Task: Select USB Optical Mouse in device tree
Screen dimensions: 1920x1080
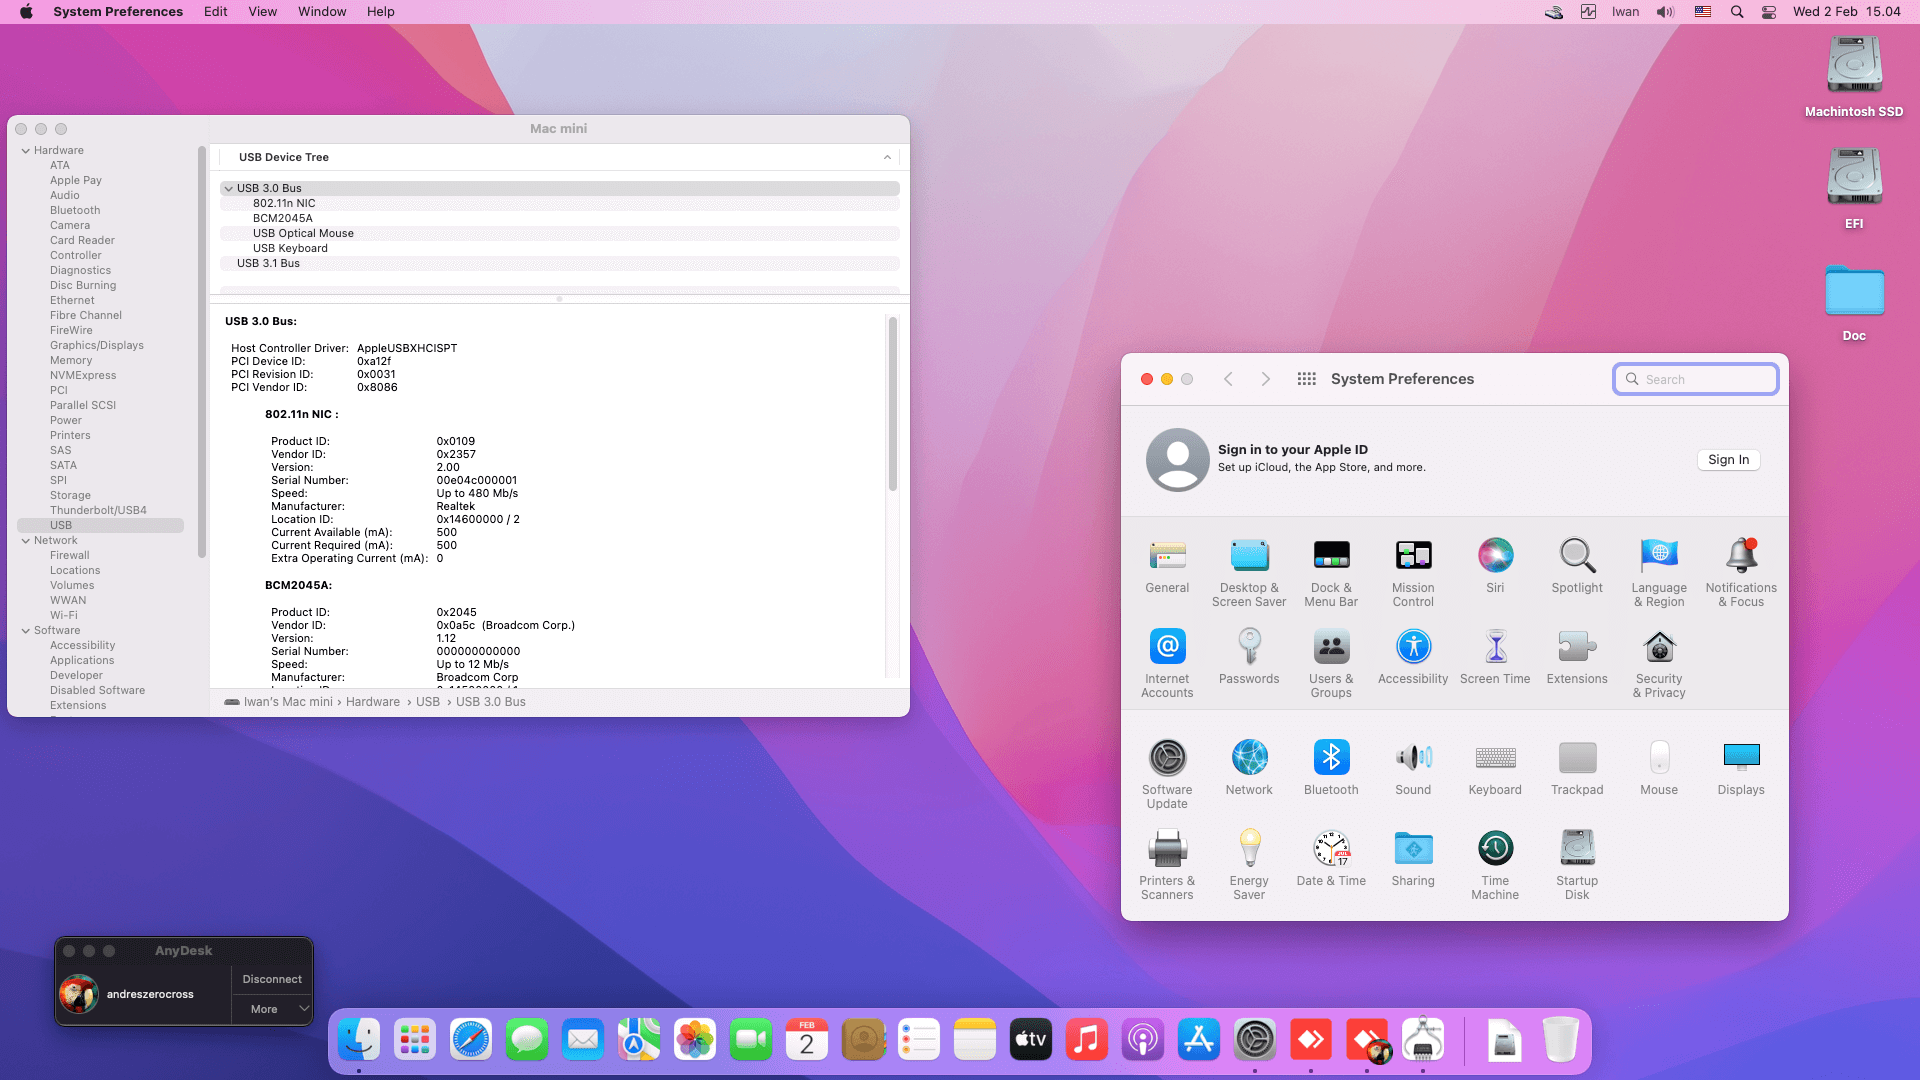Action: 303,233
